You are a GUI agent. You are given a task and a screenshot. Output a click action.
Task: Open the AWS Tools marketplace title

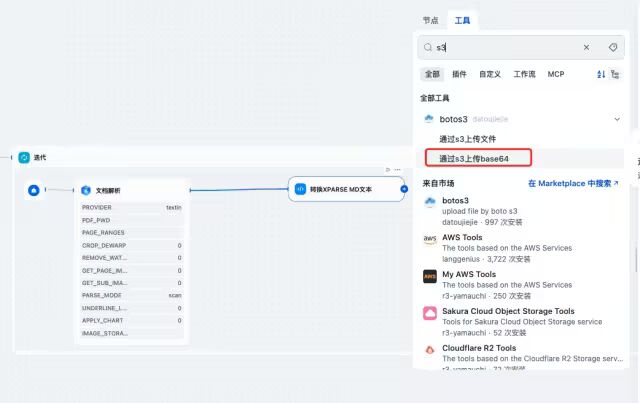(x=462, y=237)
